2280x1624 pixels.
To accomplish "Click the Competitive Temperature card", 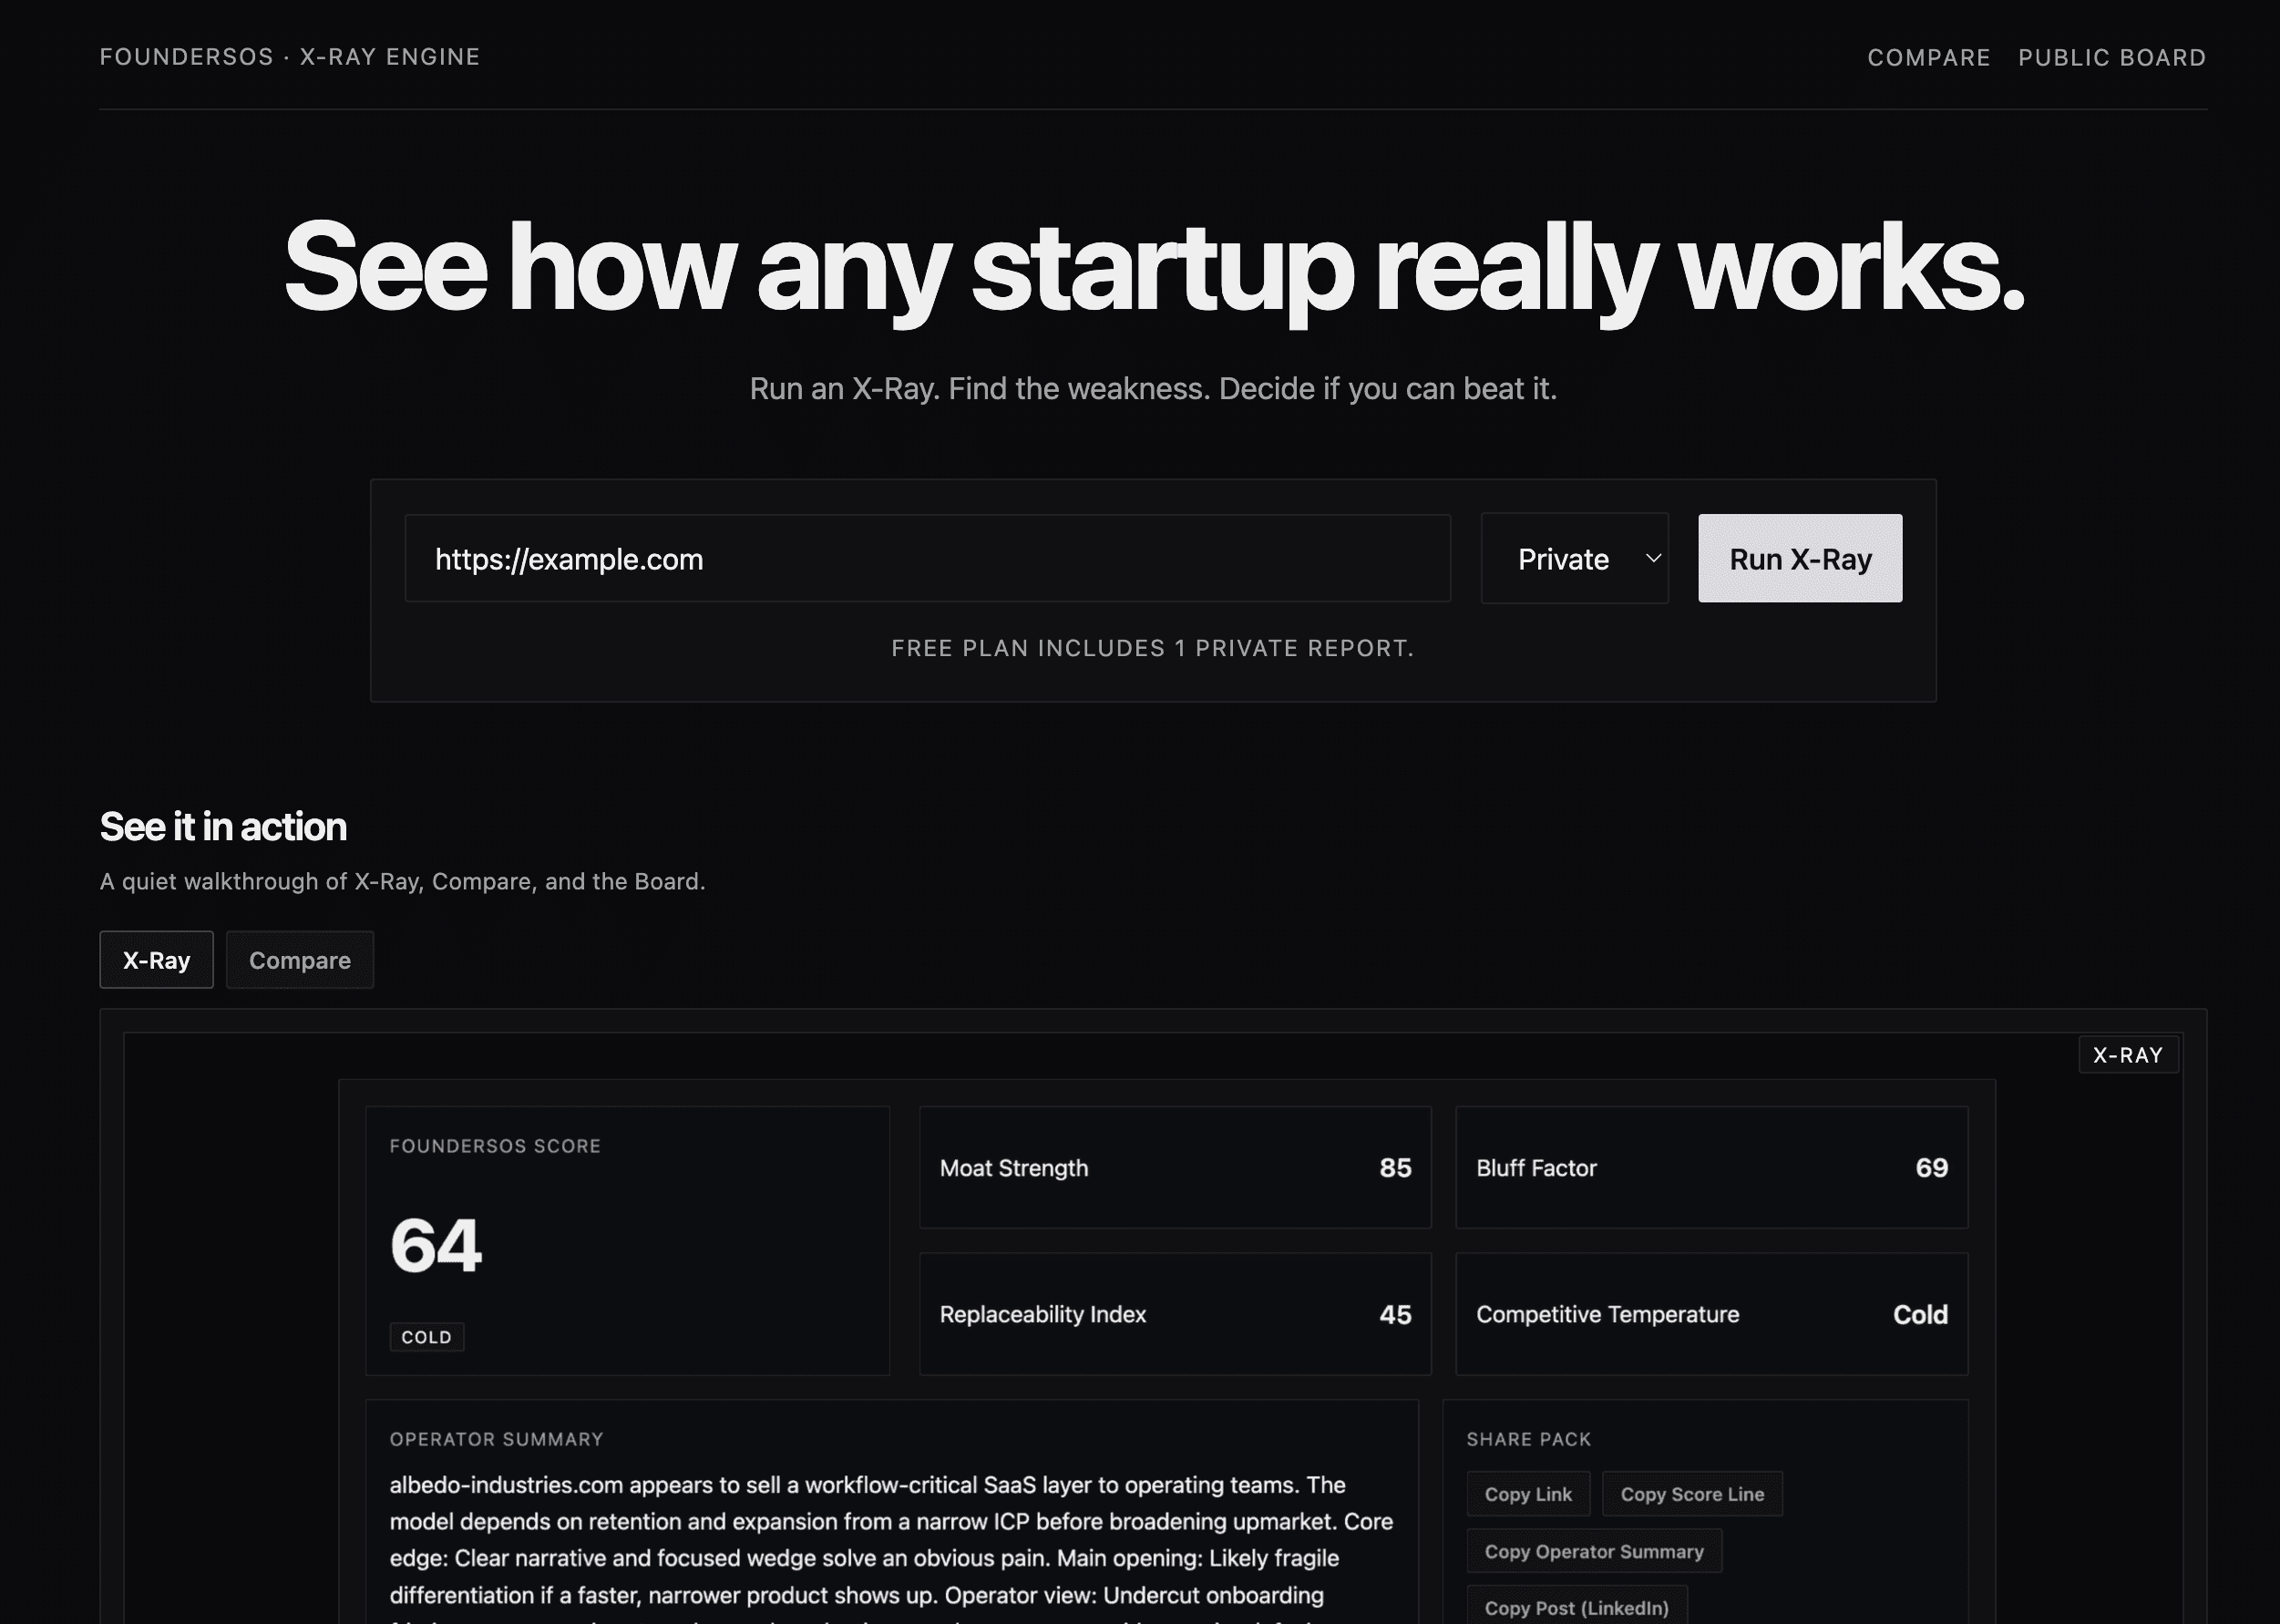I will 1712,1315.
